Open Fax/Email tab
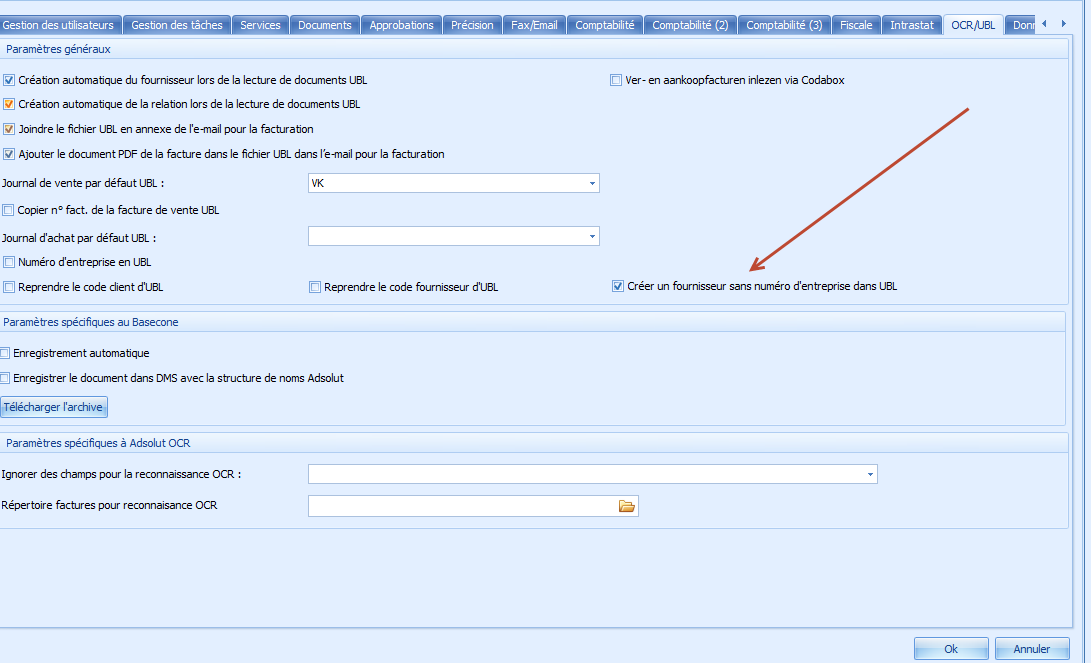1091x663 pixels. click(534, 25)
